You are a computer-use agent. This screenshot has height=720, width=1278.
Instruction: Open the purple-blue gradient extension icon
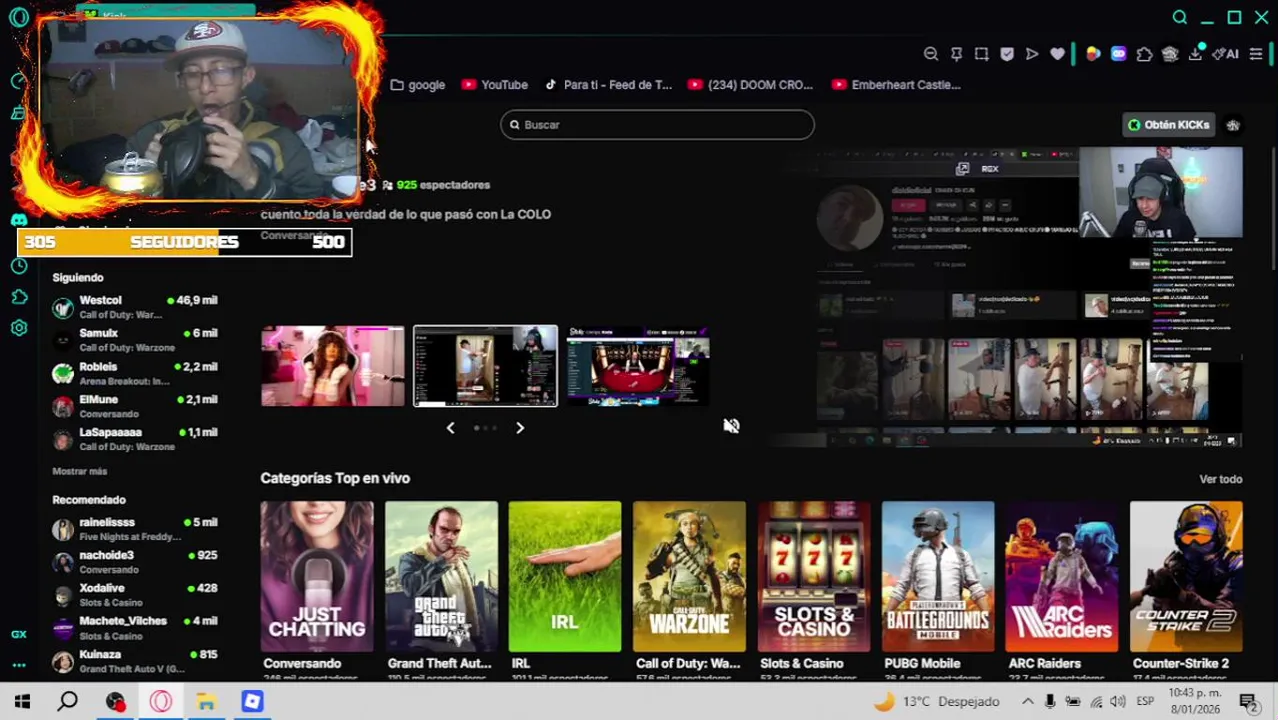click(x=1119, y=54)
